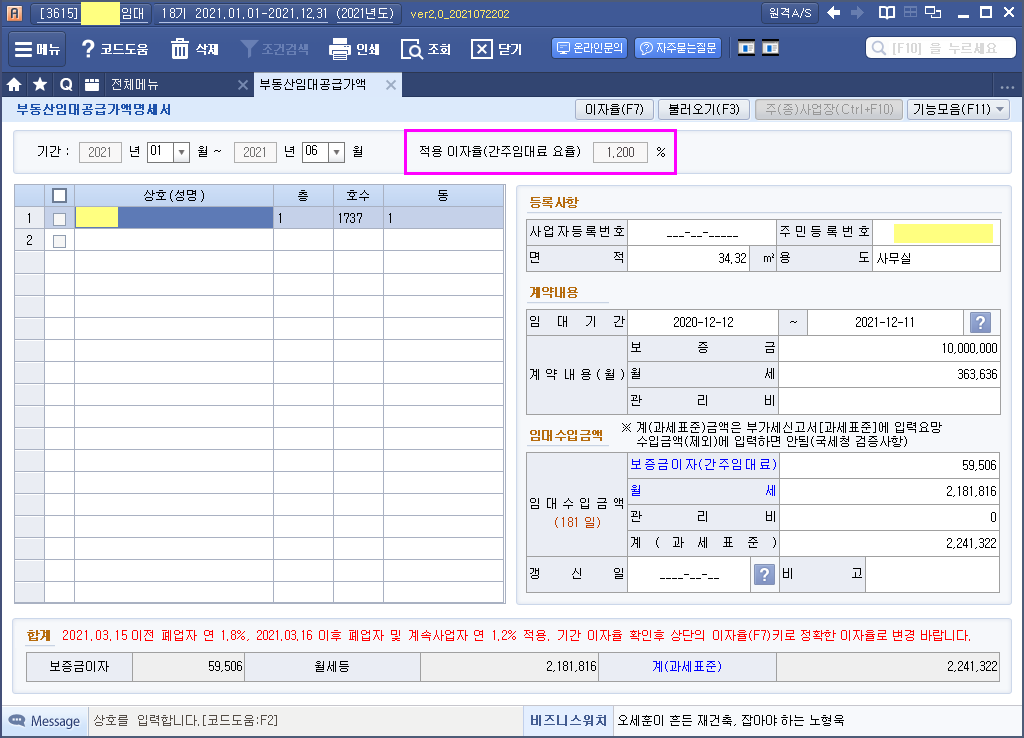Image resolution: width=1024 pixels, height=738 pixels.
Task: Focus the F10 search box
Action: [x=940, y=48]
